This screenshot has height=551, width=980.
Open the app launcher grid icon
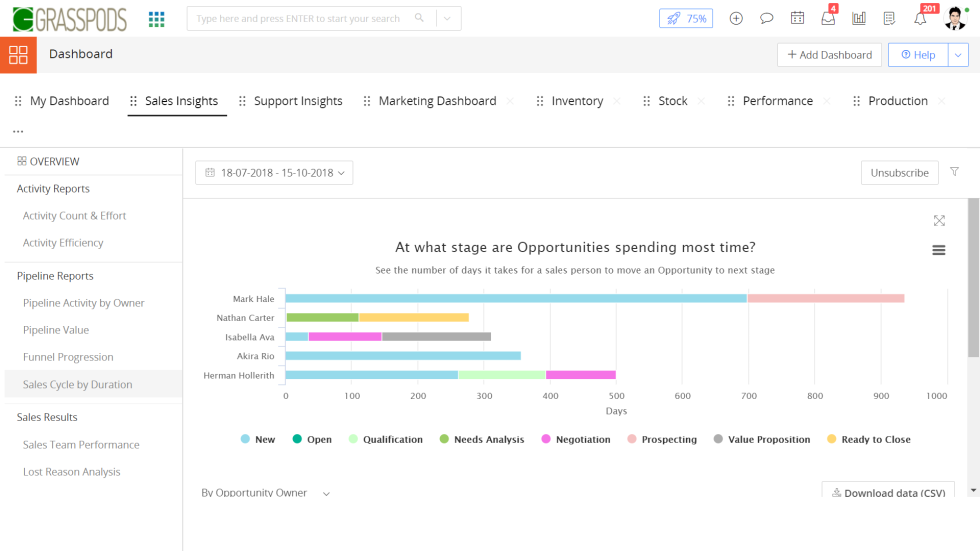pos(157,18)
